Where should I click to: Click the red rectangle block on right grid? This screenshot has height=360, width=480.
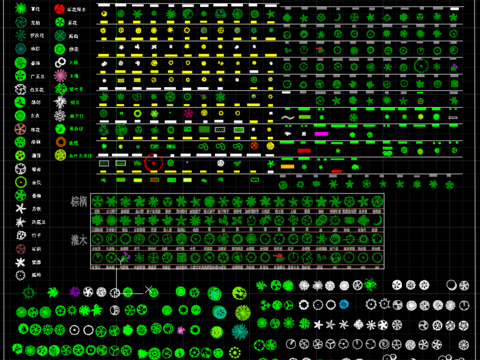click(x=304, y=151)
